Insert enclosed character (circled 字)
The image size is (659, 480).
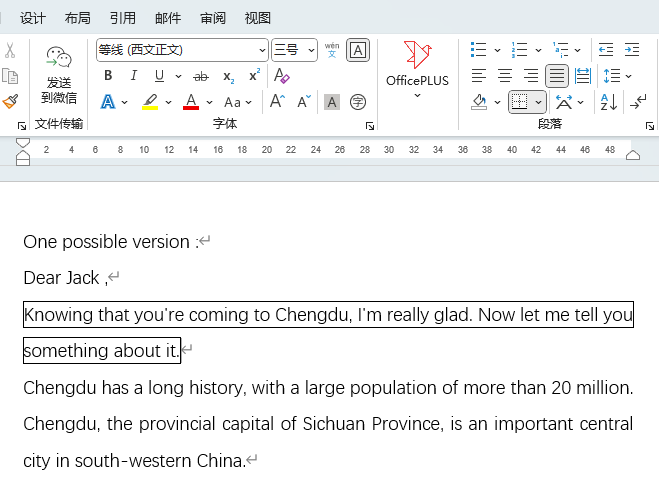click(x=358, y=102)
